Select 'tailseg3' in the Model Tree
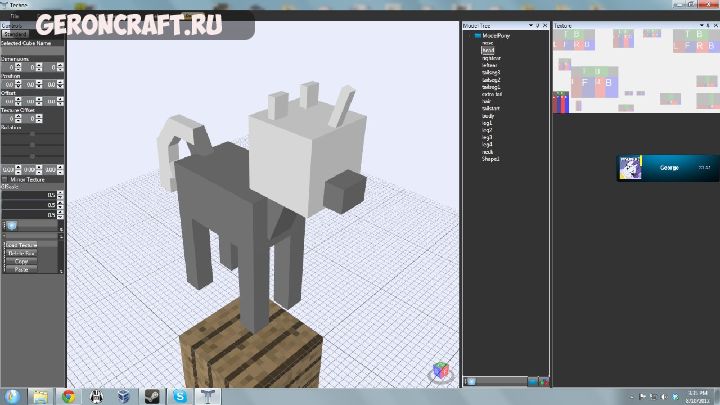720x405 pixels. coord(491,72)
